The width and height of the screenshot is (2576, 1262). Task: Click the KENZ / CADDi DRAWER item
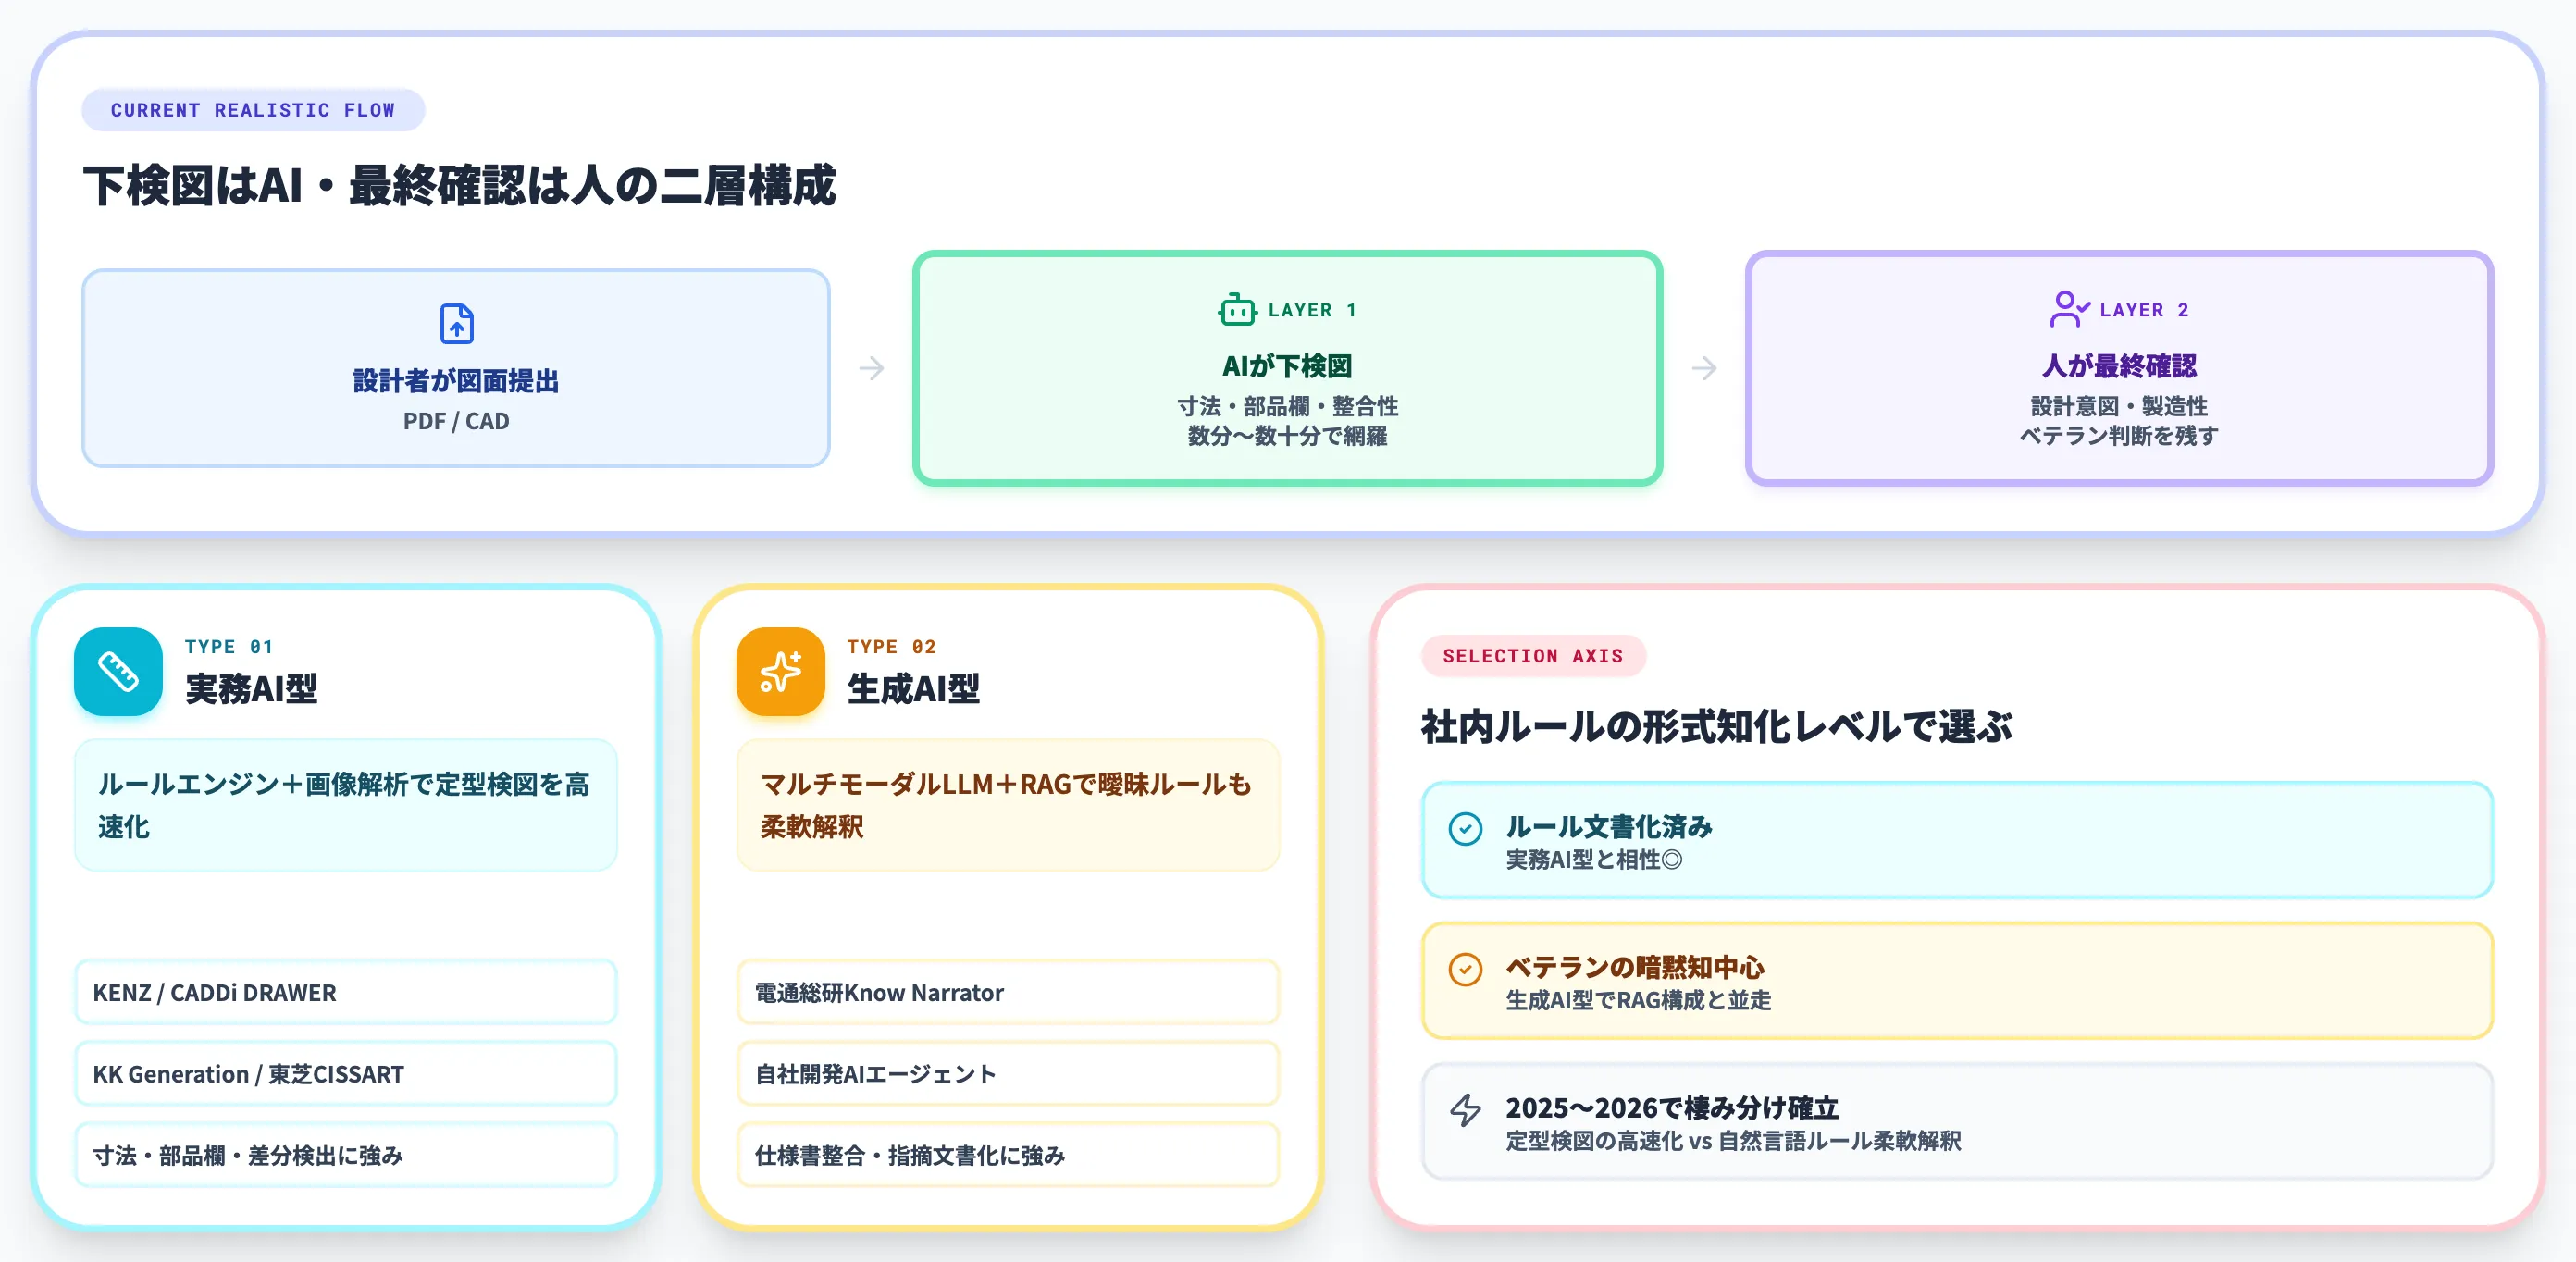pos(346,992)
